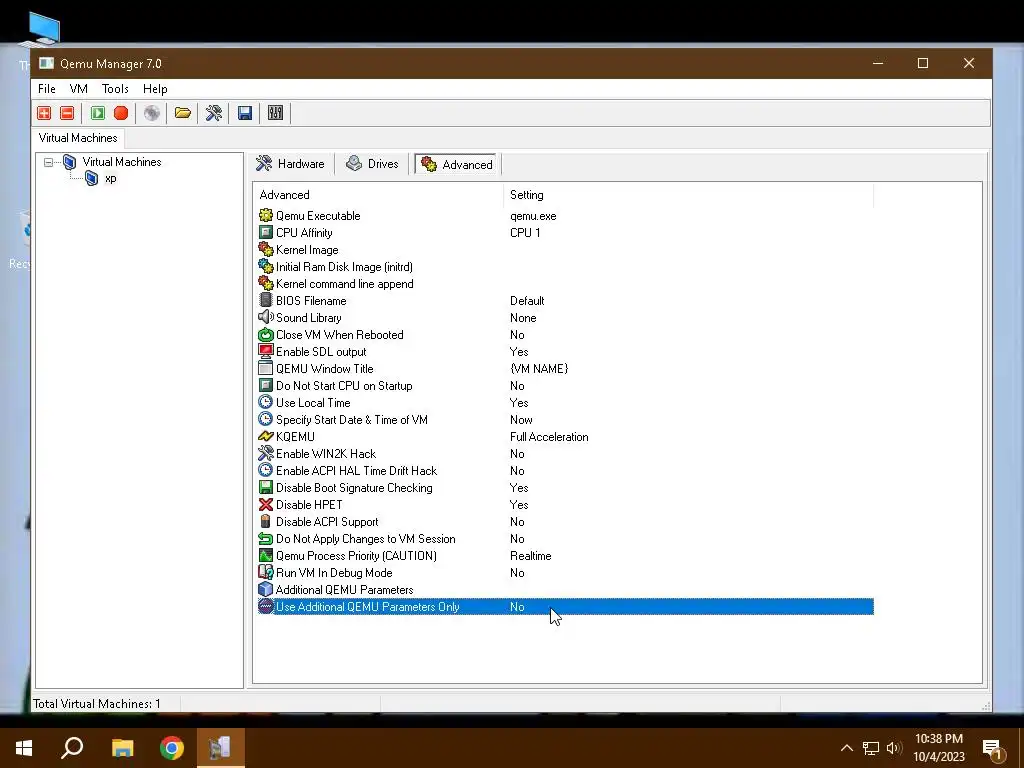Open the VM menu
This screenshot has height=768, width=1024.
(78, 89)
